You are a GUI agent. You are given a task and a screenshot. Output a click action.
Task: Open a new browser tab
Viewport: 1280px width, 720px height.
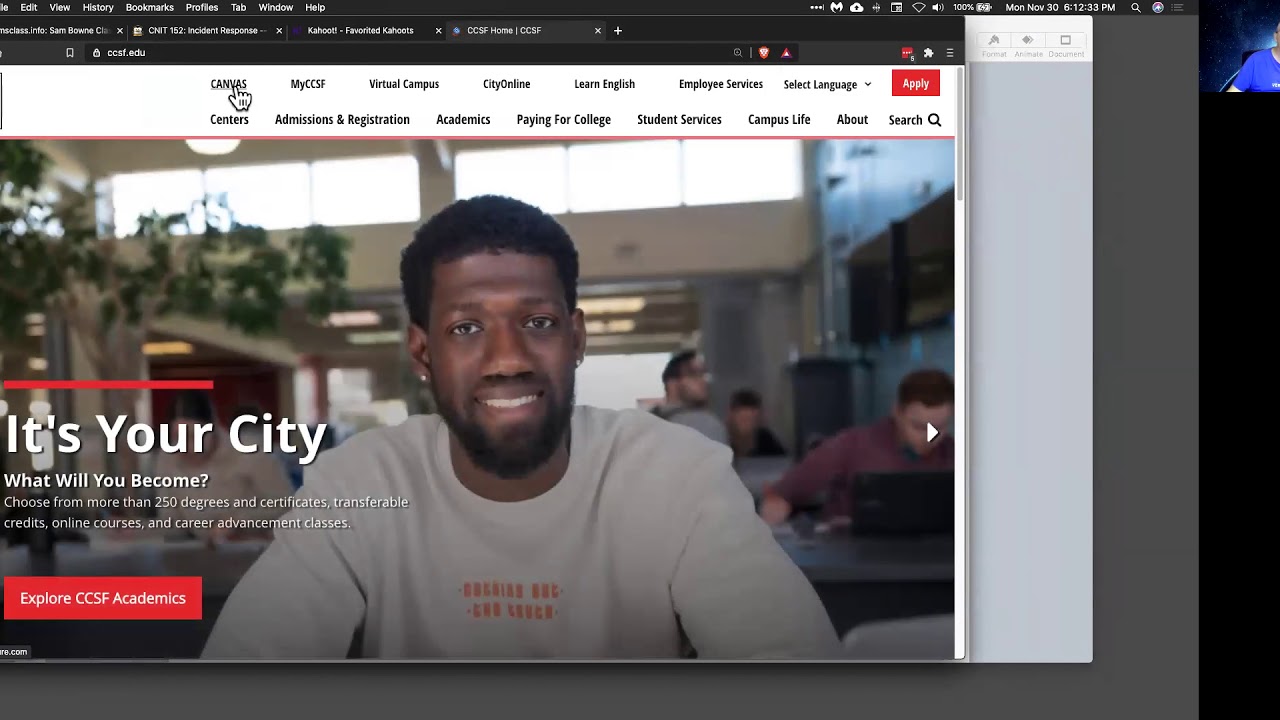tap(618, 30)
